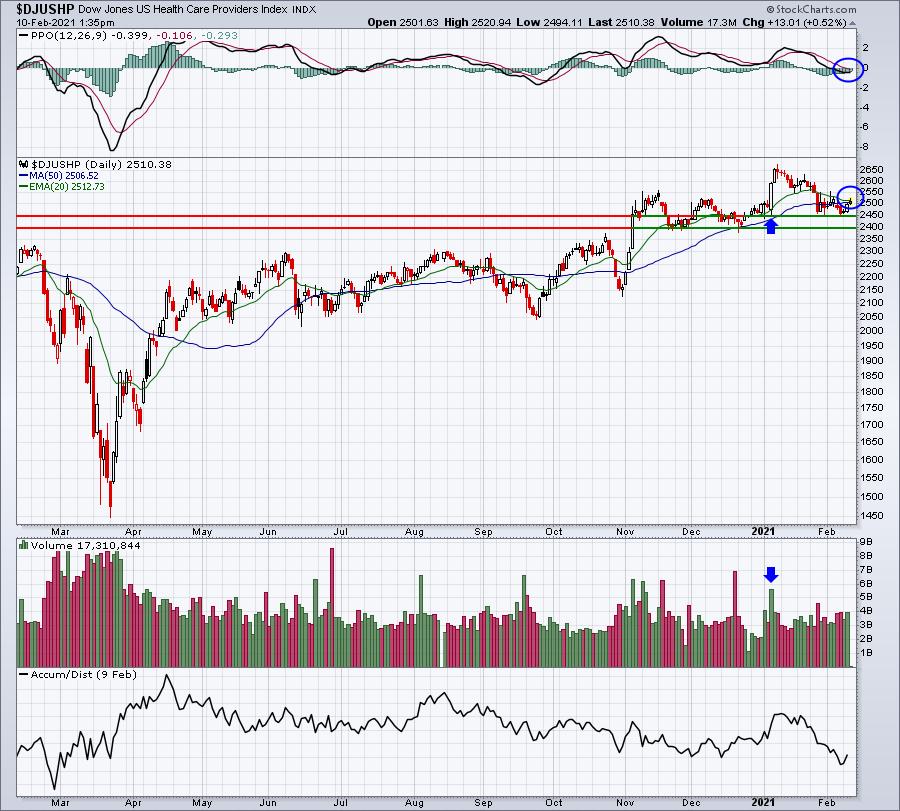This screenshot has height=811, width=900.
Task: Click the blue up arrow on price chart
Action: pyautogui.click(x=771, y=226)
